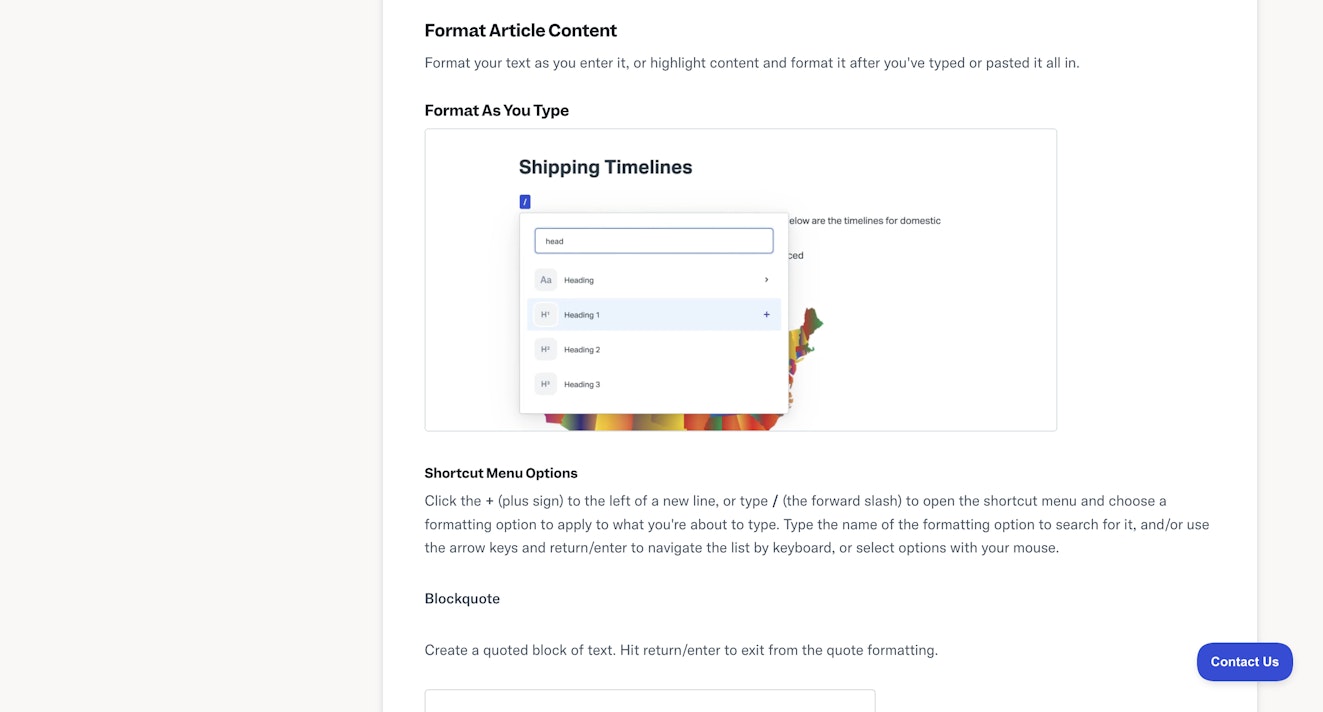Click the blue slash marker under Shipping Timelines

point(525,202)
